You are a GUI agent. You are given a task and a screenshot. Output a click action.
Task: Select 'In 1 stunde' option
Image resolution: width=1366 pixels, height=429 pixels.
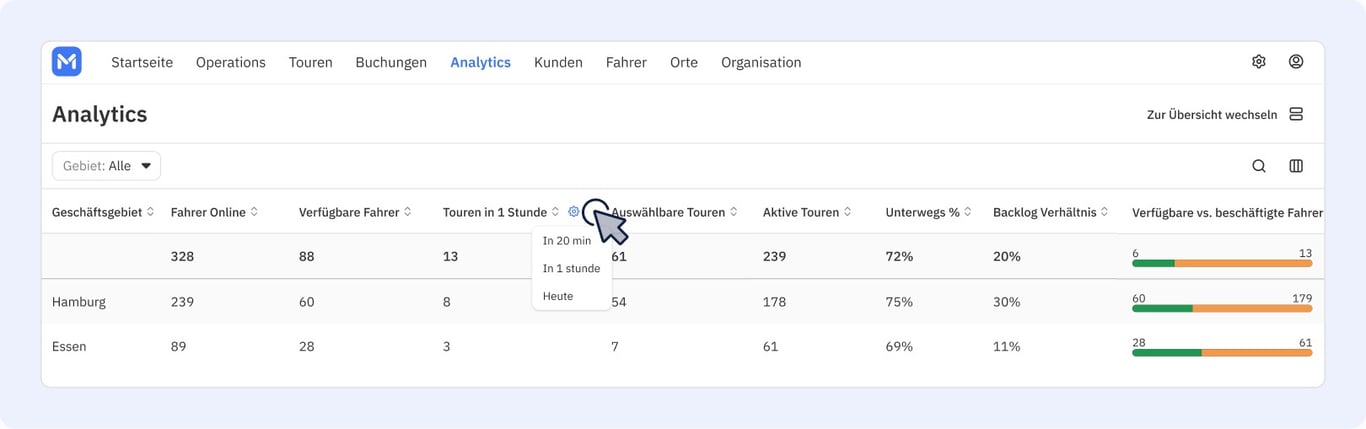[571, 269]
